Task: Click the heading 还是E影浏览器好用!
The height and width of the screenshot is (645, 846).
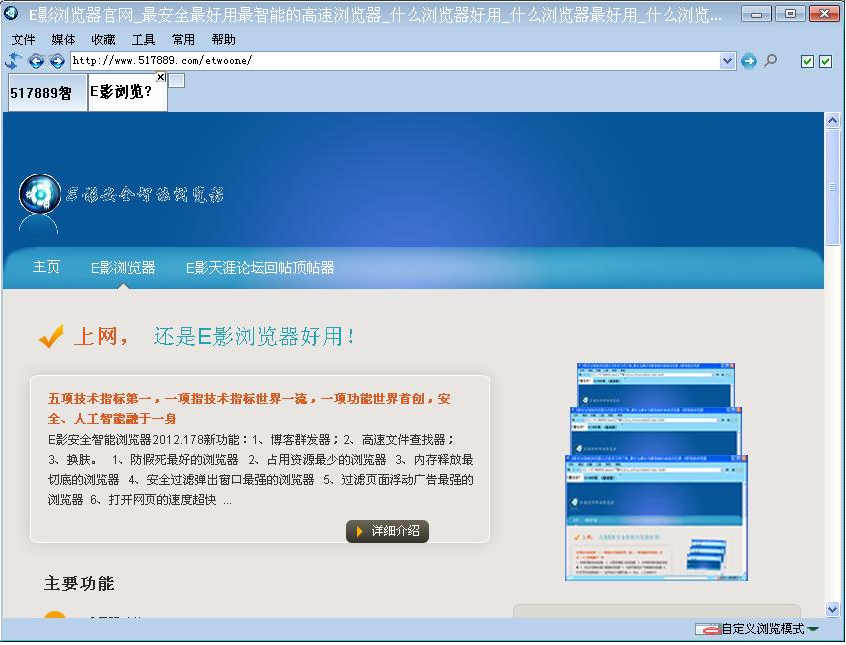Action: click(254, 336)
